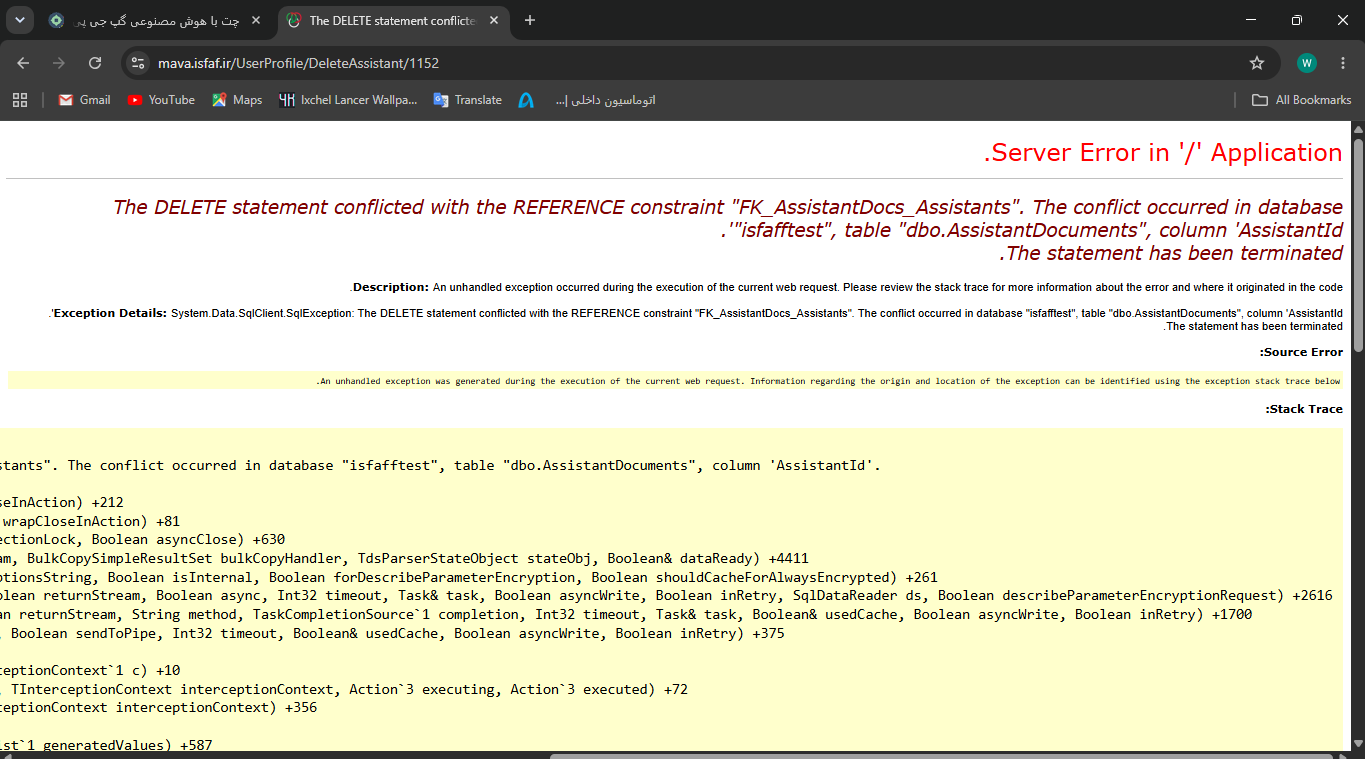Click the stack trace line ending +4411
The height and width of the screenshot is (759, 1365).
coord(404,558)
